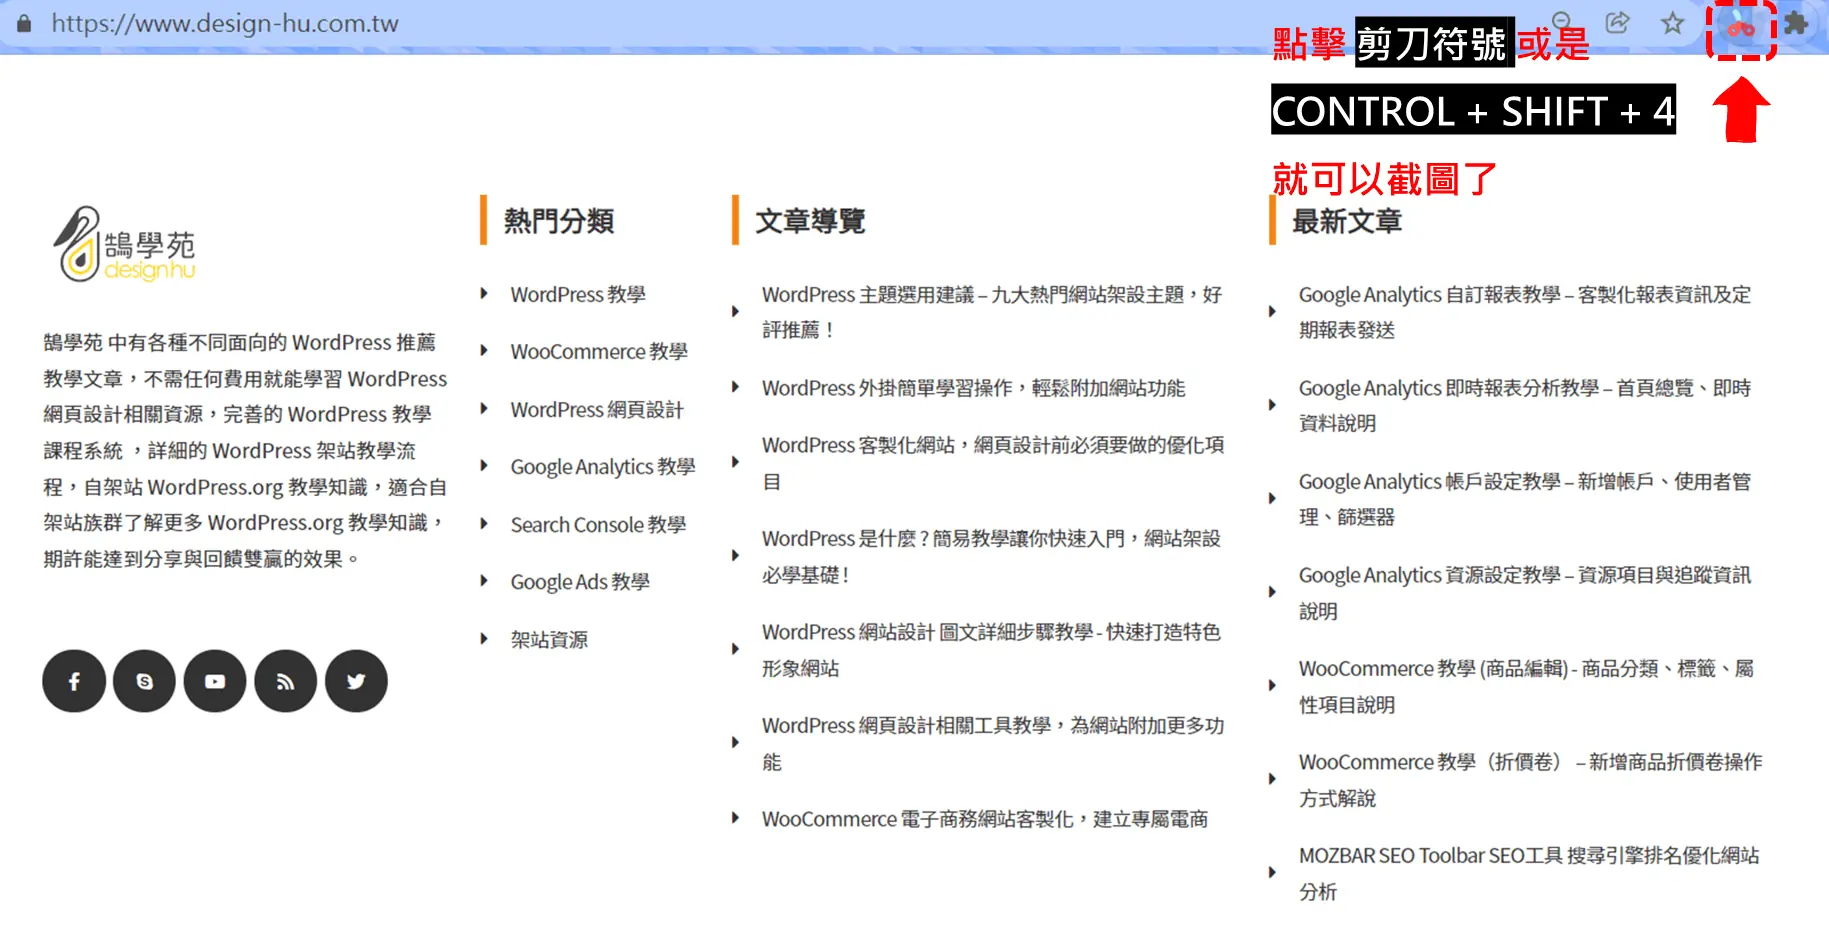
Task: Open article Google Analytics 帳戶設定教學
Action: coord(1525,499)
